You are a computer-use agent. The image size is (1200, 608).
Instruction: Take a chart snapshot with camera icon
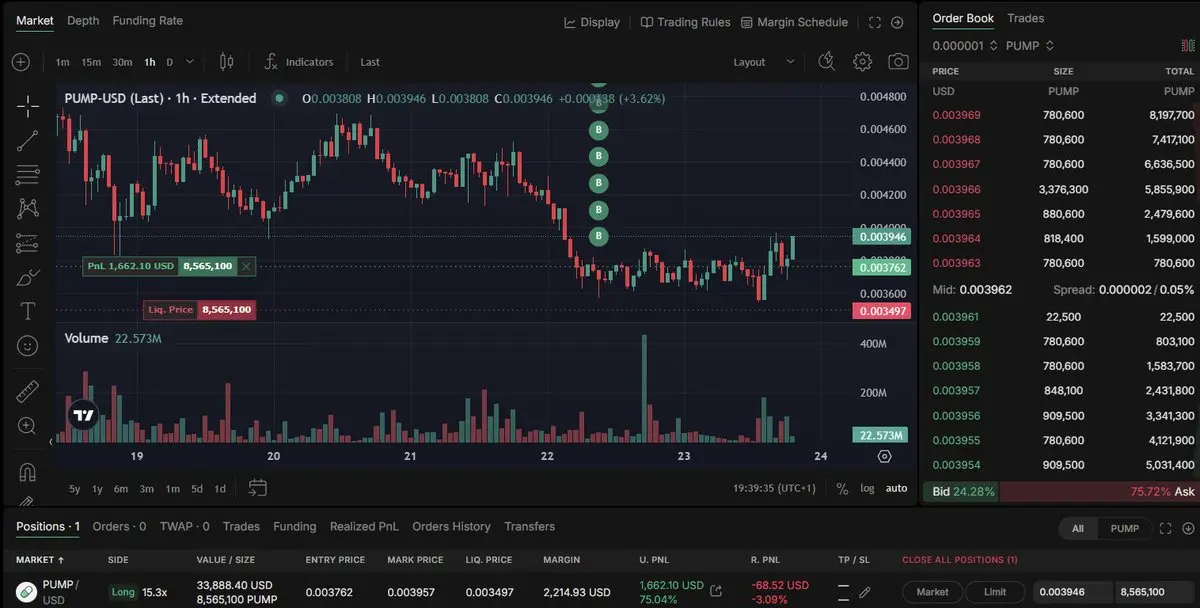tap(899, 62)
